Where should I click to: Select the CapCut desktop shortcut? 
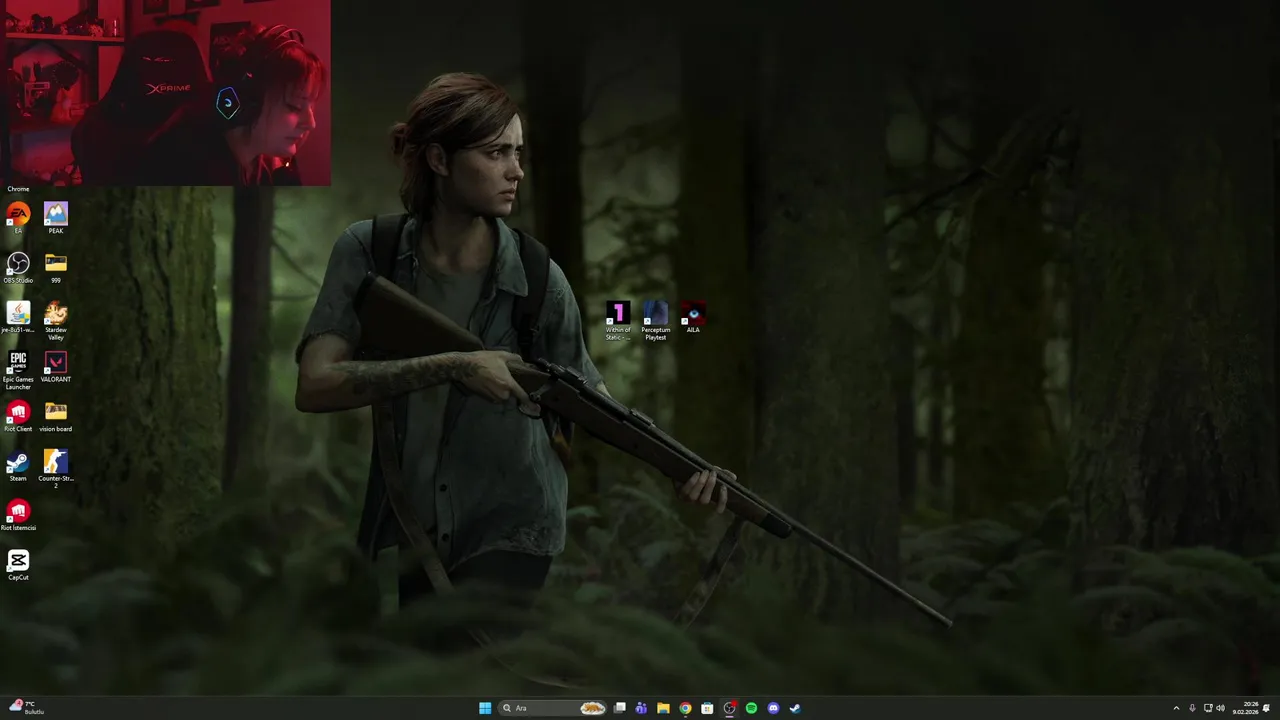pos(18,565)
